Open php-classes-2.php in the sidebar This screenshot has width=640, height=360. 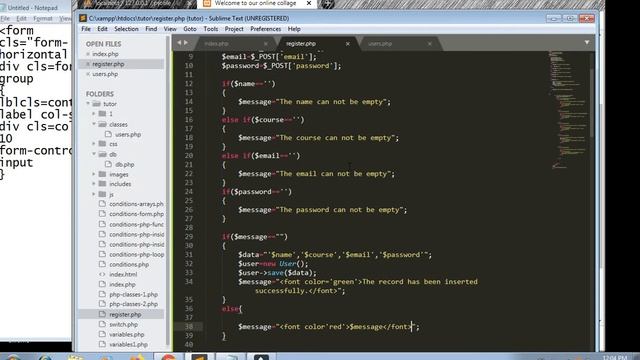(x=133, y=304)
